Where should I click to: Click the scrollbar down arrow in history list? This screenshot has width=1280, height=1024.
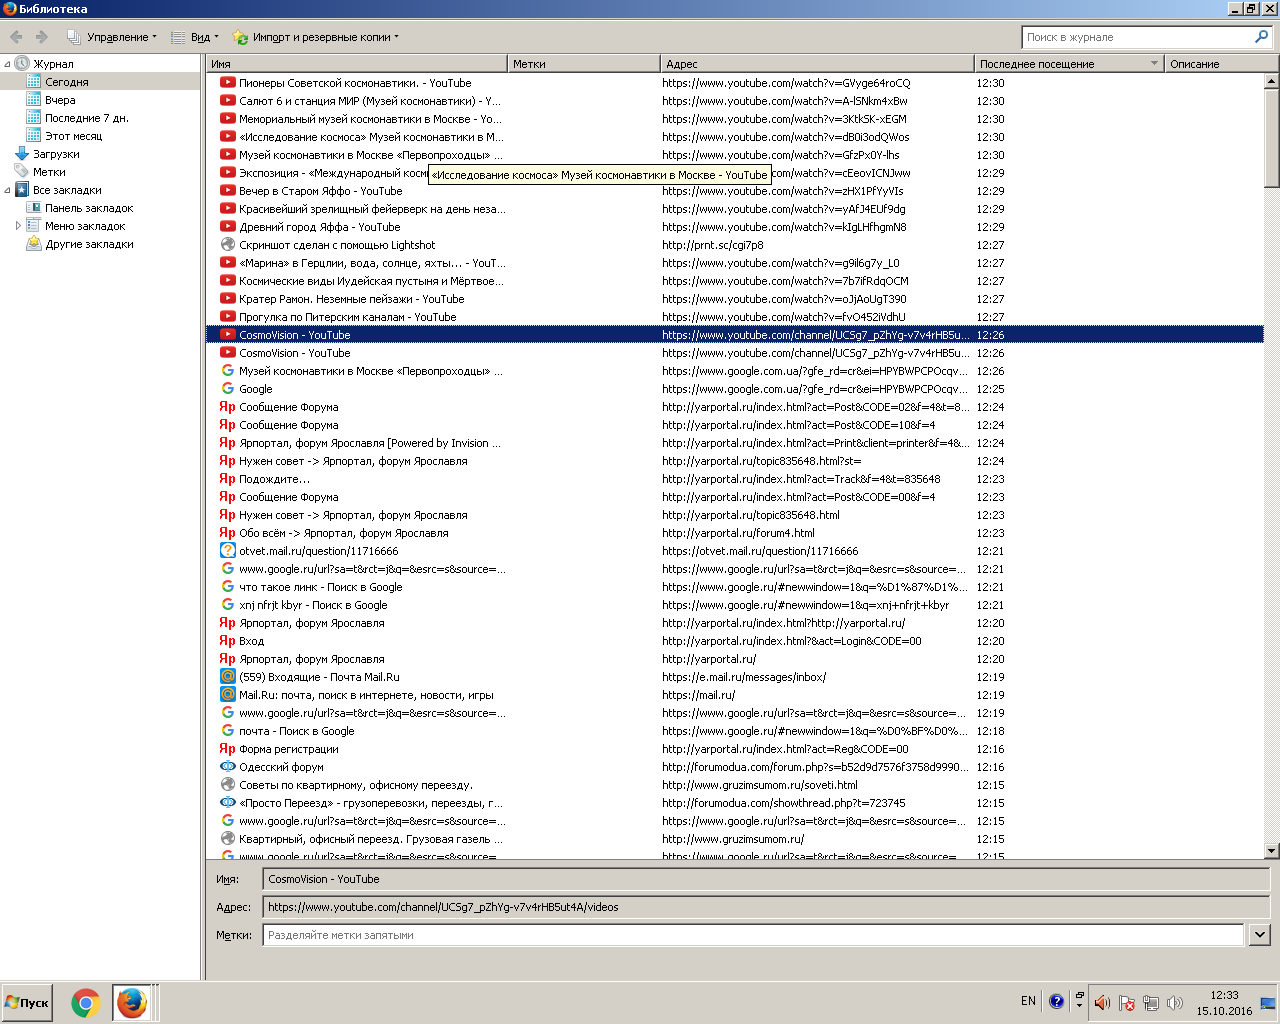(1272, 851)
